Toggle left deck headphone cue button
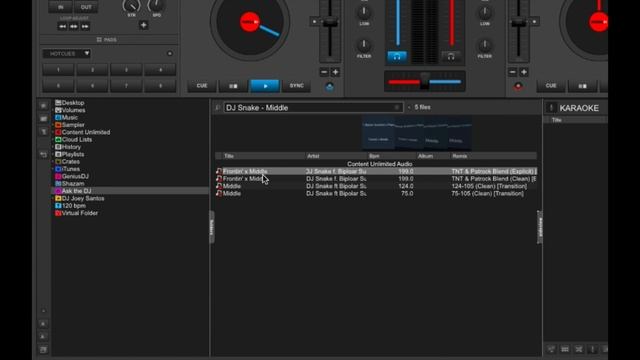This screenshot has width=640, height=360. tap(397, 57)
